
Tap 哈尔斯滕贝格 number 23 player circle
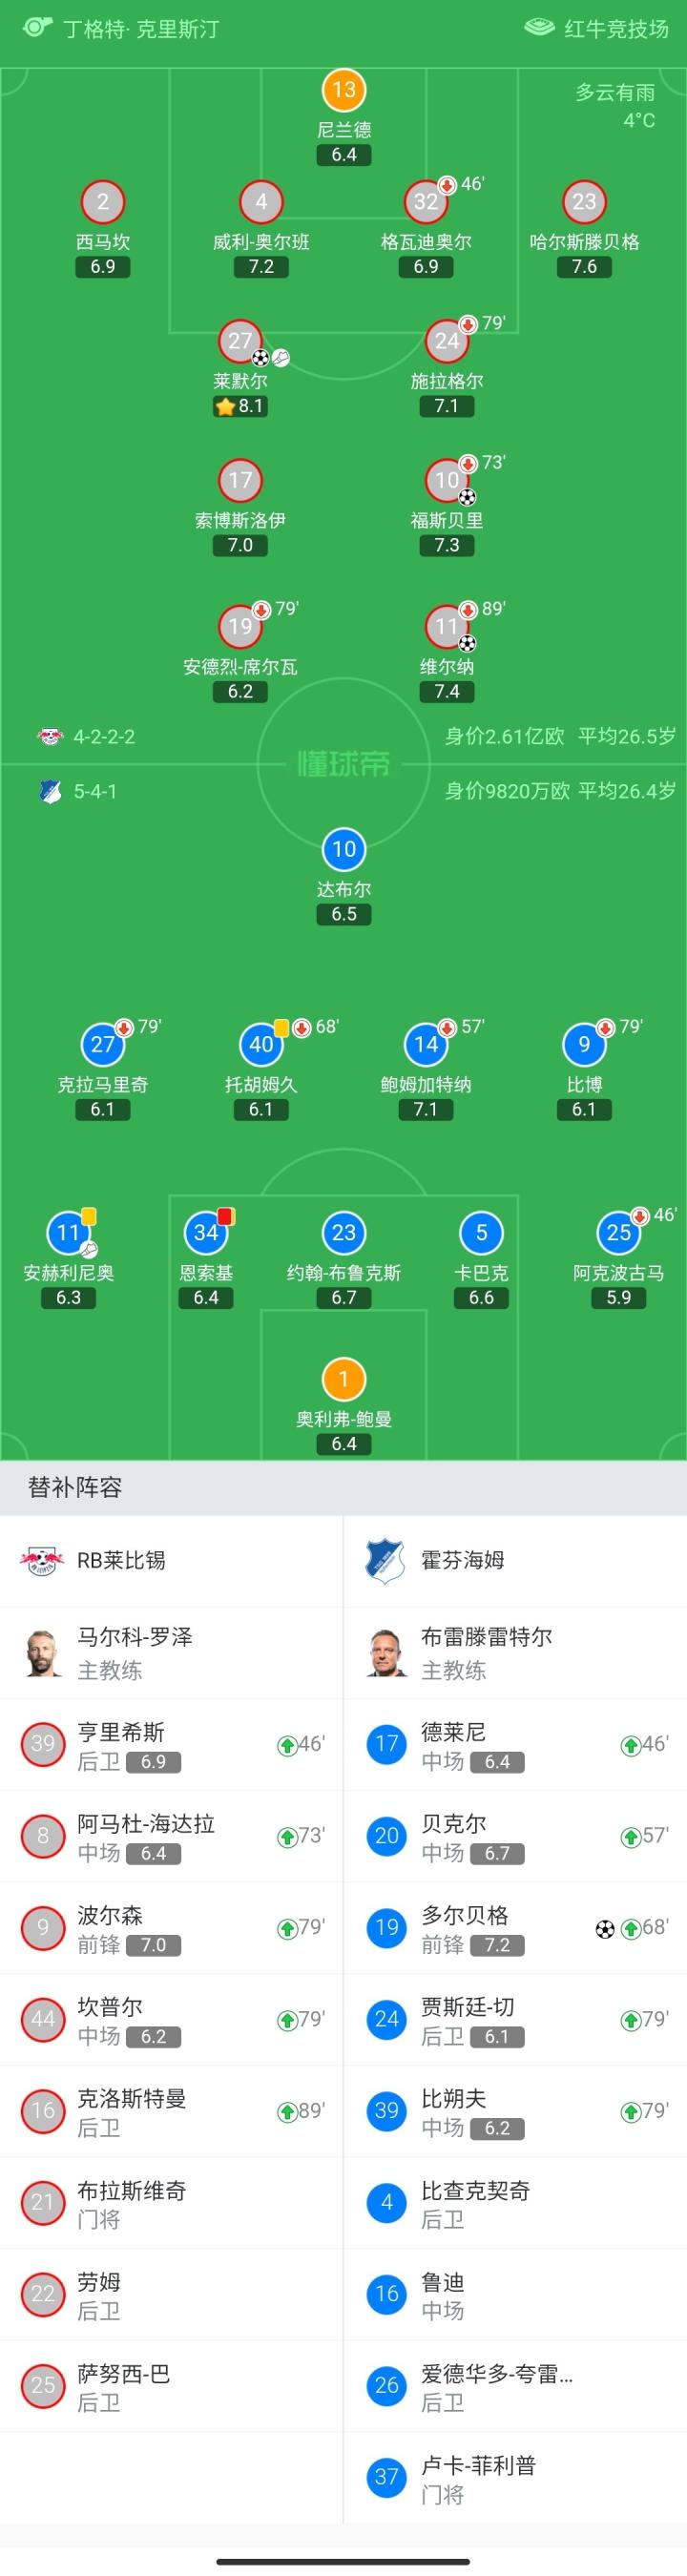[584, 202]
